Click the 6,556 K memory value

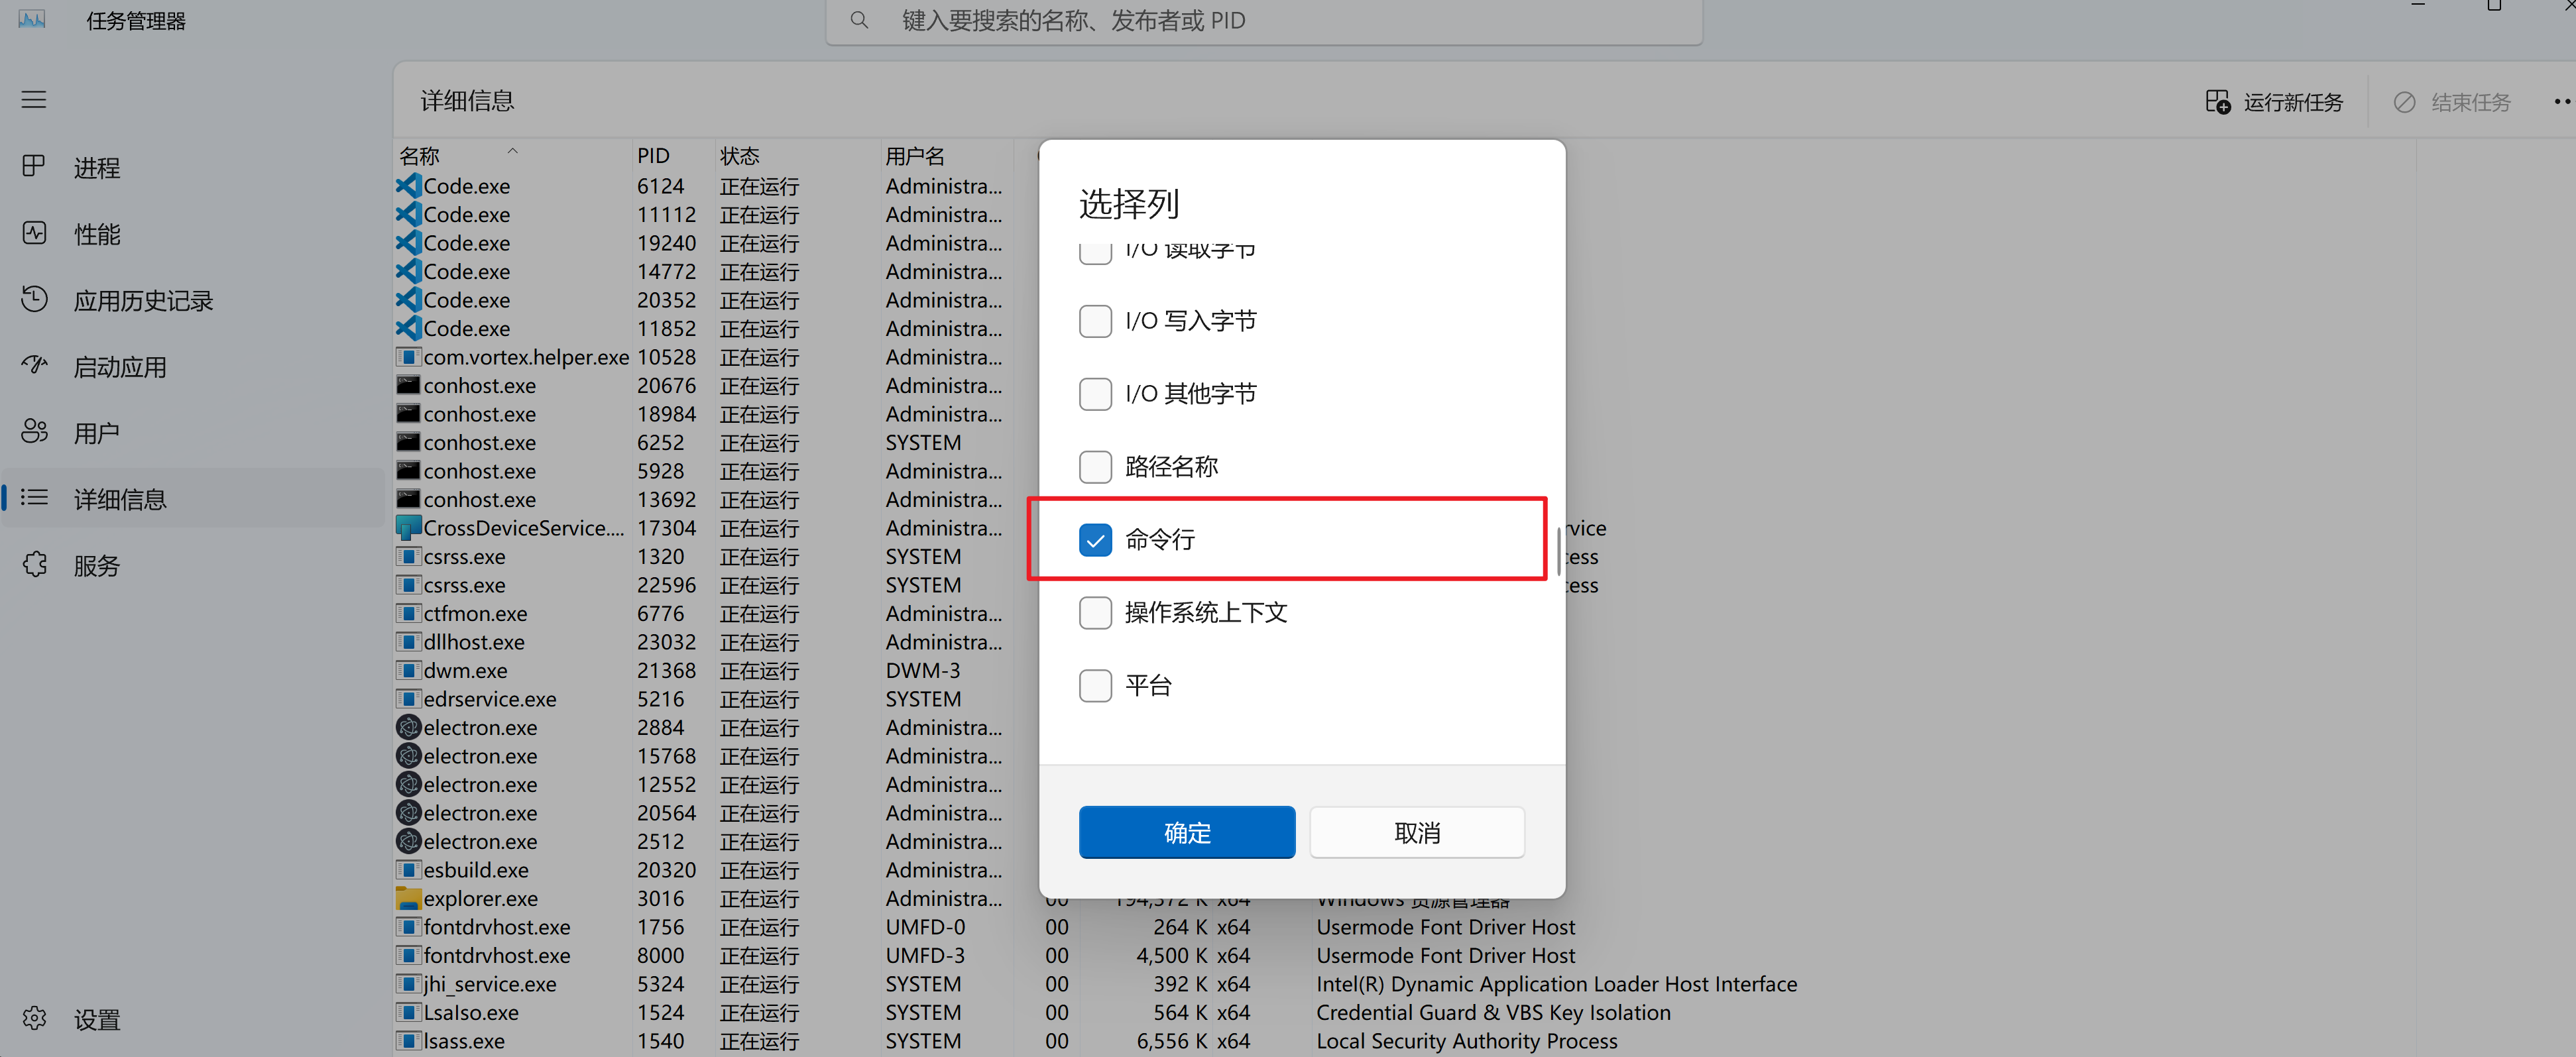[x=1171, y=1041]
